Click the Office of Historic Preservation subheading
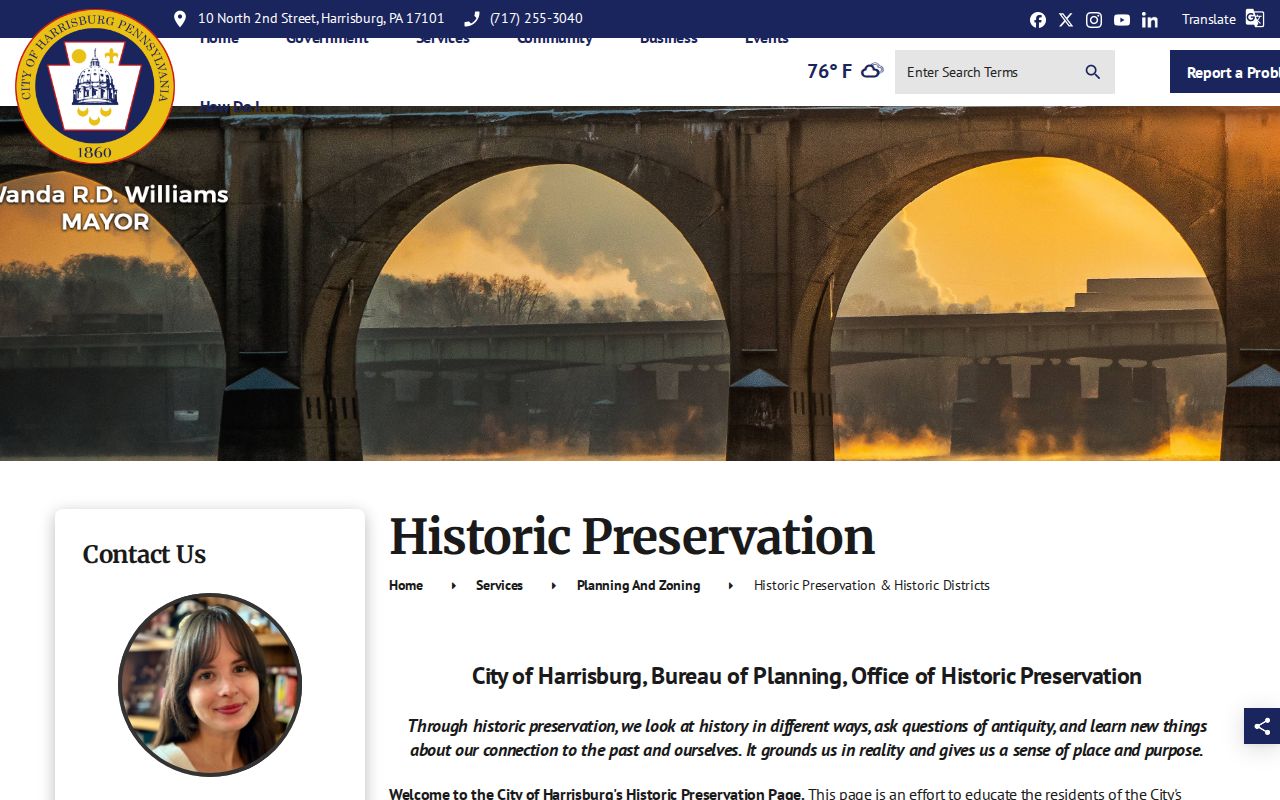Screen dimensions: 1280x800 point(806,676)
